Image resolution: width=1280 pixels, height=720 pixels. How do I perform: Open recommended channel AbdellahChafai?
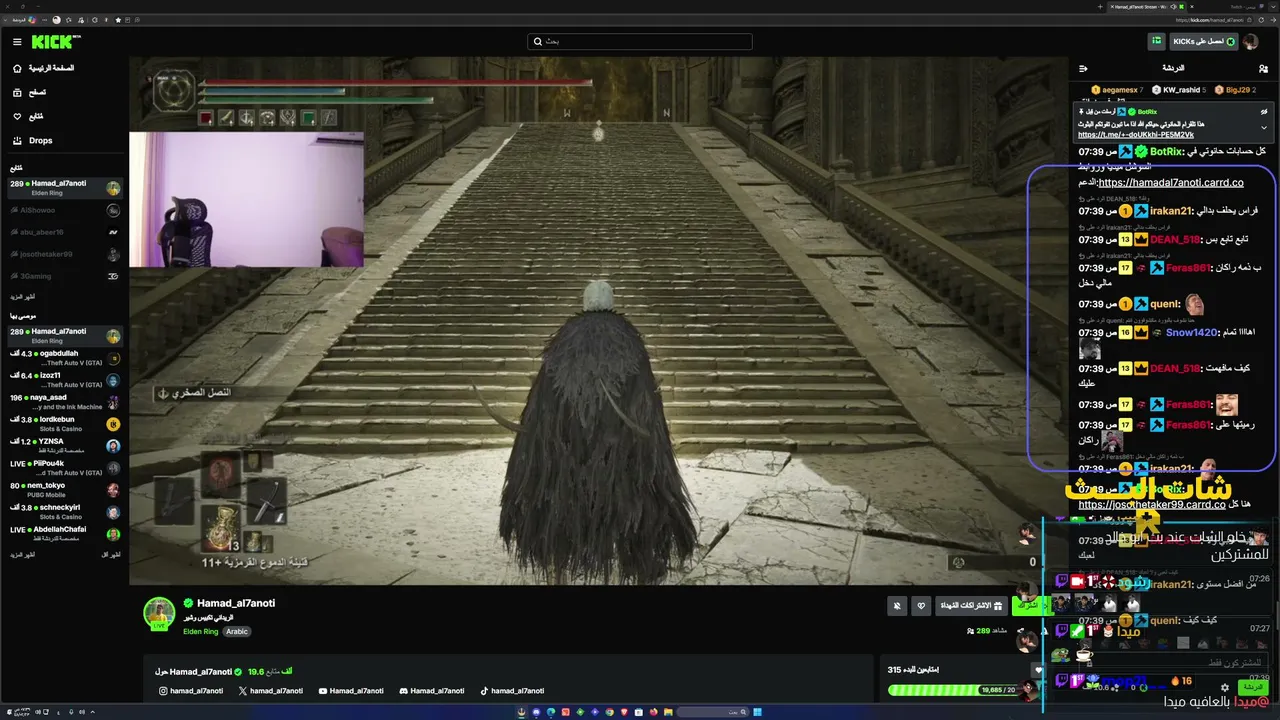click(65, 533)
